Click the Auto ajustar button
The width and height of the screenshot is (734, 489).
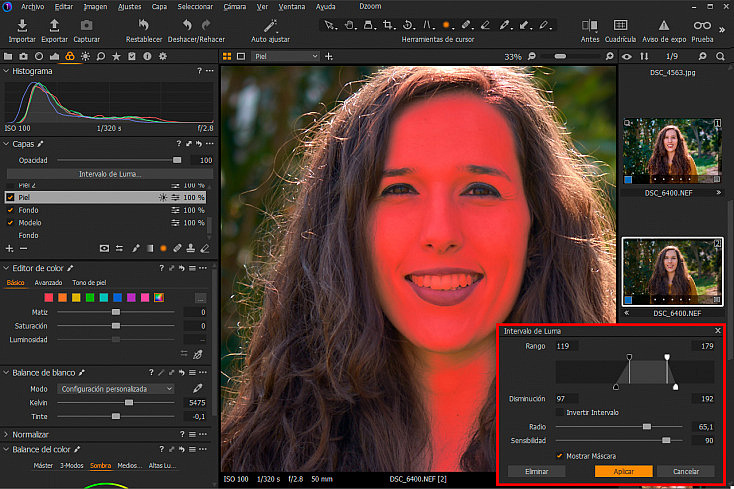(270, 31)
